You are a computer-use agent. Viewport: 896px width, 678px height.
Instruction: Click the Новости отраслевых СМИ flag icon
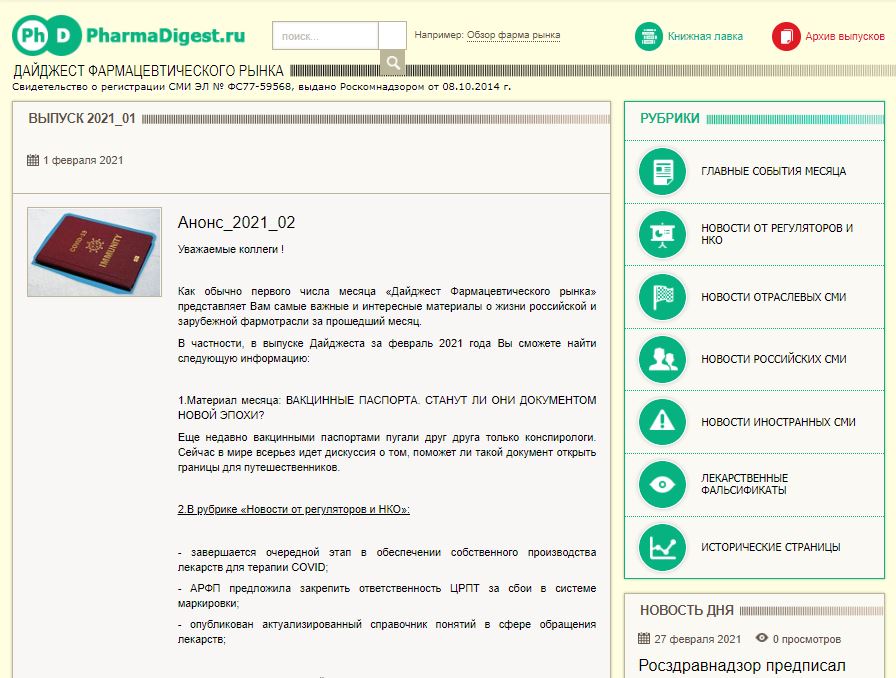(662, 297)
